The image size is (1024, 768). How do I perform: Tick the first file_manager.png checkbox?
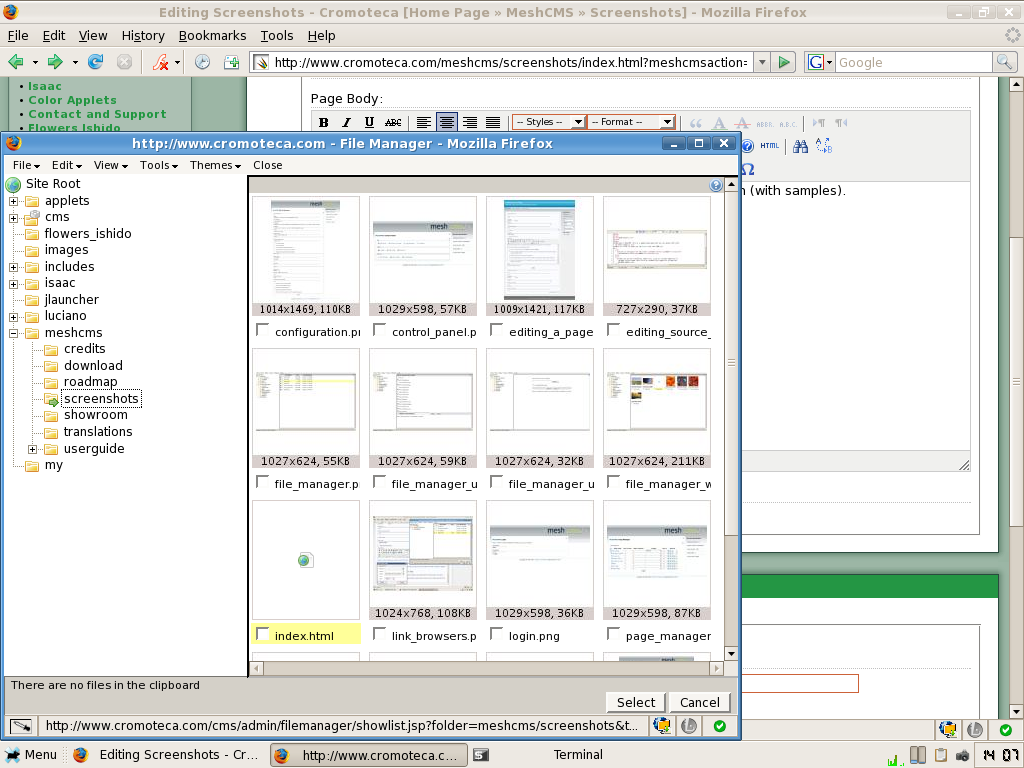pyautogui.click(x=263, y=482)
